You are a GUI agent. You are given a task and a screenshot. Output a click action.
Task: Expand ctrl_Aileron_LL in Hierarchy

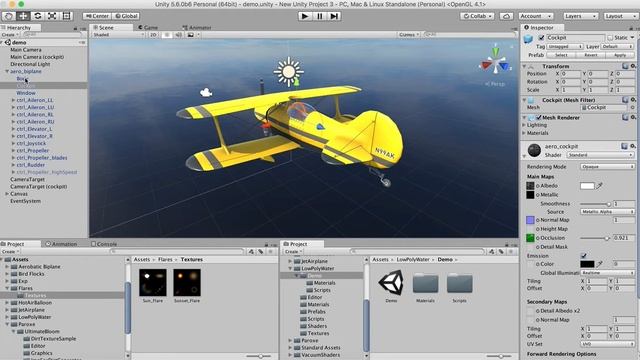(x=13, y=100)
